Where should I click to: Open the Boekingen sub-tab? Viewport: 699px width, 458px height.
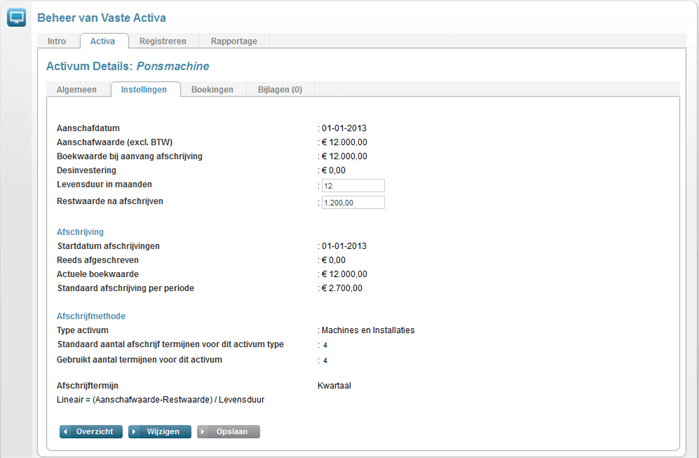(212, 90)
